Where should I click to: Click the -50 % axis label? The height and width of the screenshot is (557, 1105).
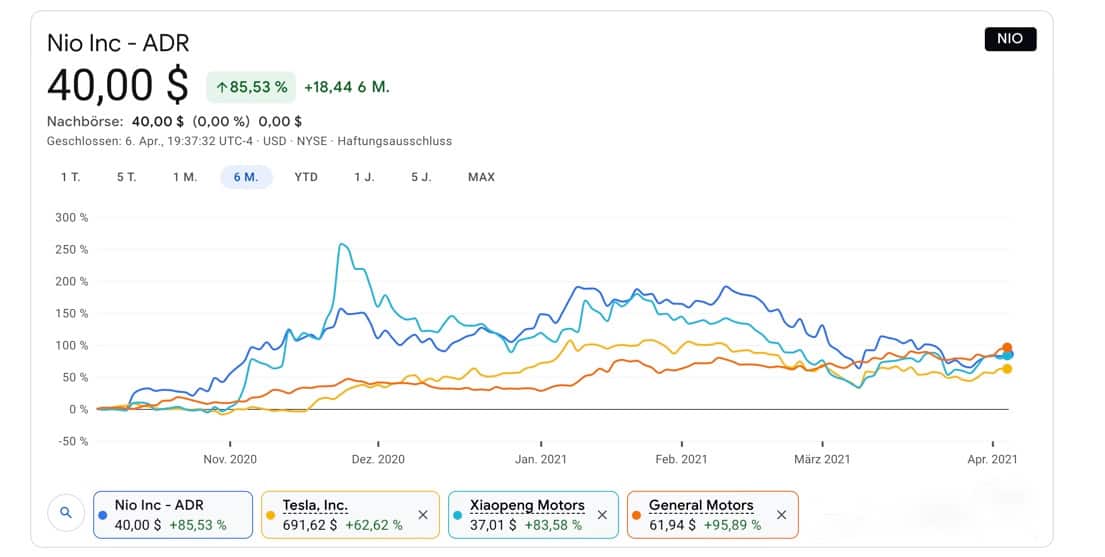click(72, 441)
